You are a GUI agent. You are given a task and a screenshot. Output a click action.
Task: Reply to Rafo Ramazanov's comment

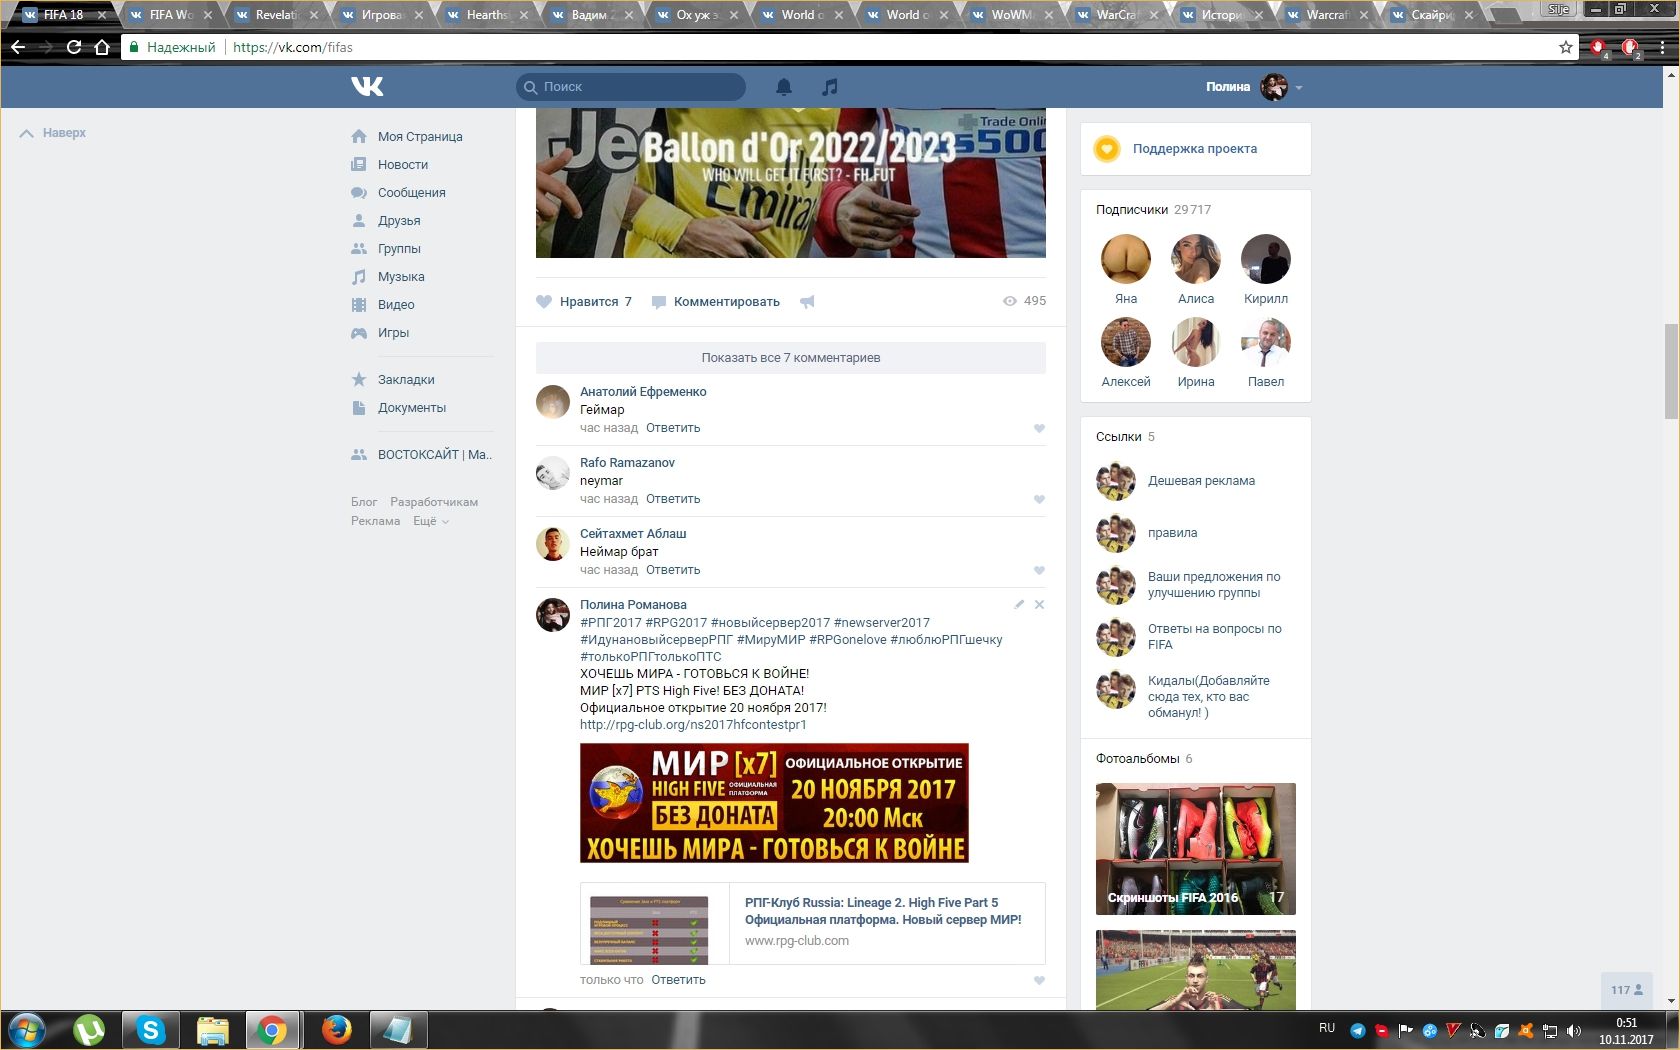click(x=673, y=499)
